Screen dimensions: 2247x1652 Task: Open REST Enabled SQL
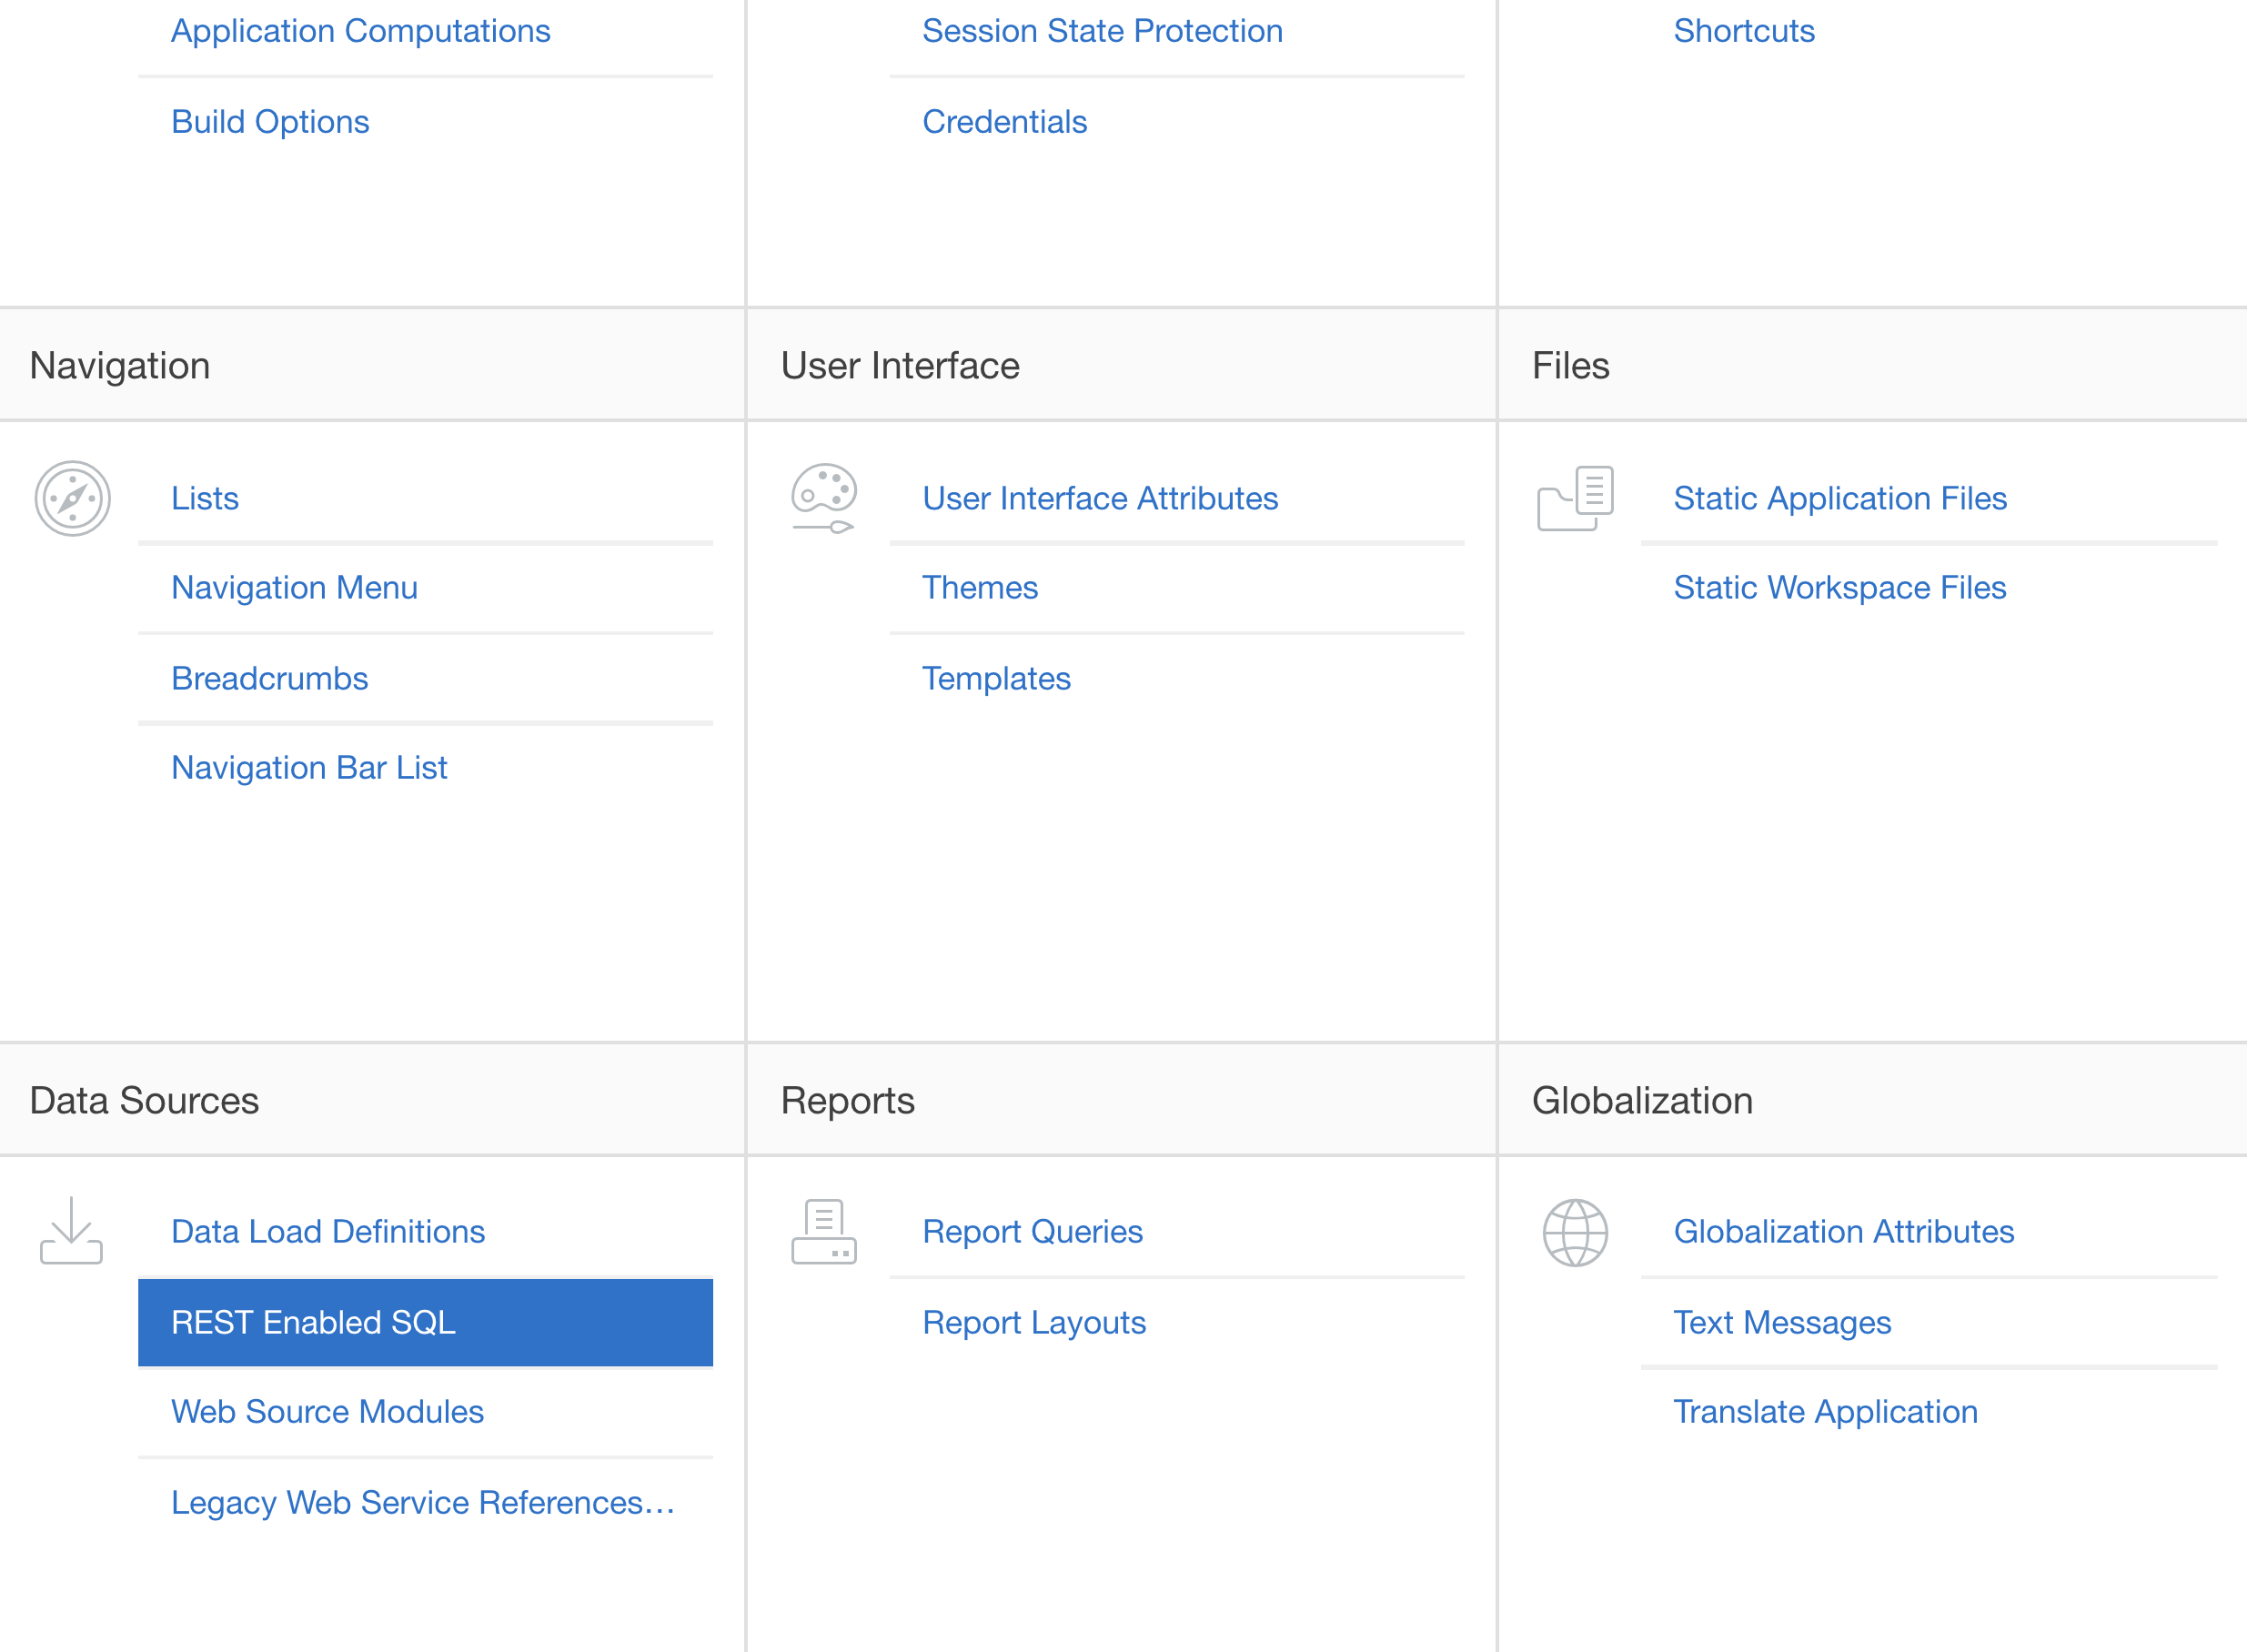[313, 1322]
